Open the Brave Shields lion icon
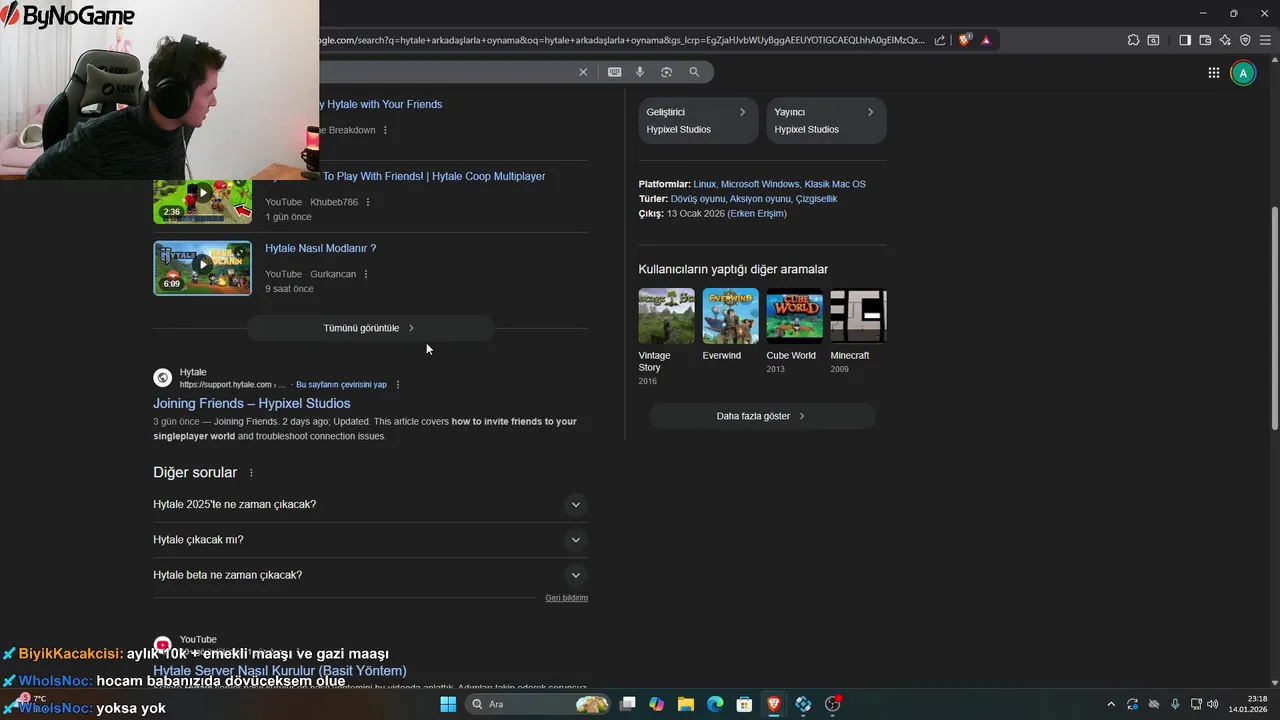 (965, 40)
